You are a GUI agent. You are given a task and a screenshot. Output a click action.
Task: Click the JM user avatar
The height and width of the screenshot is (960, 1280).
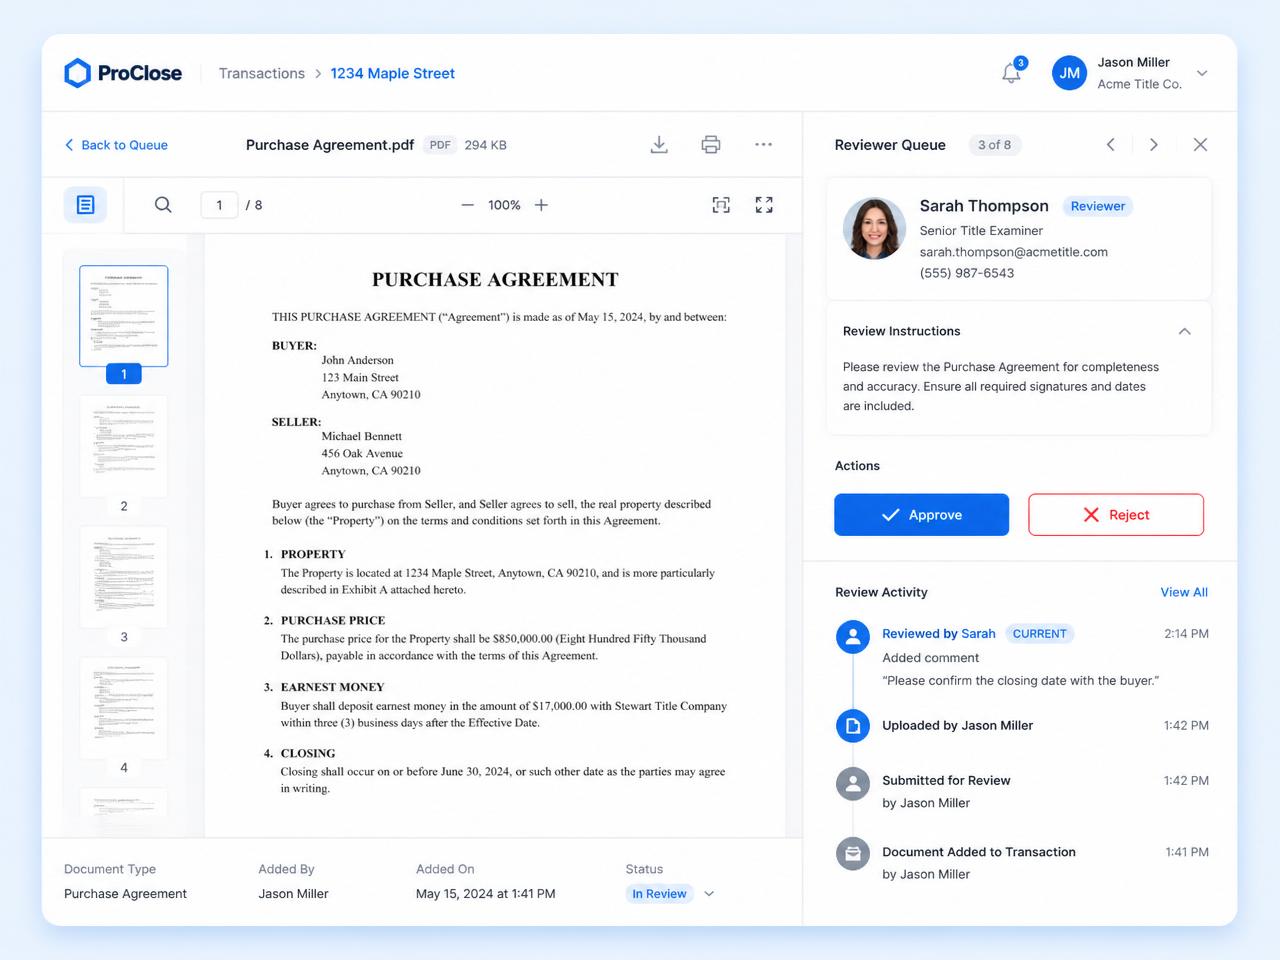[1069, 73]
